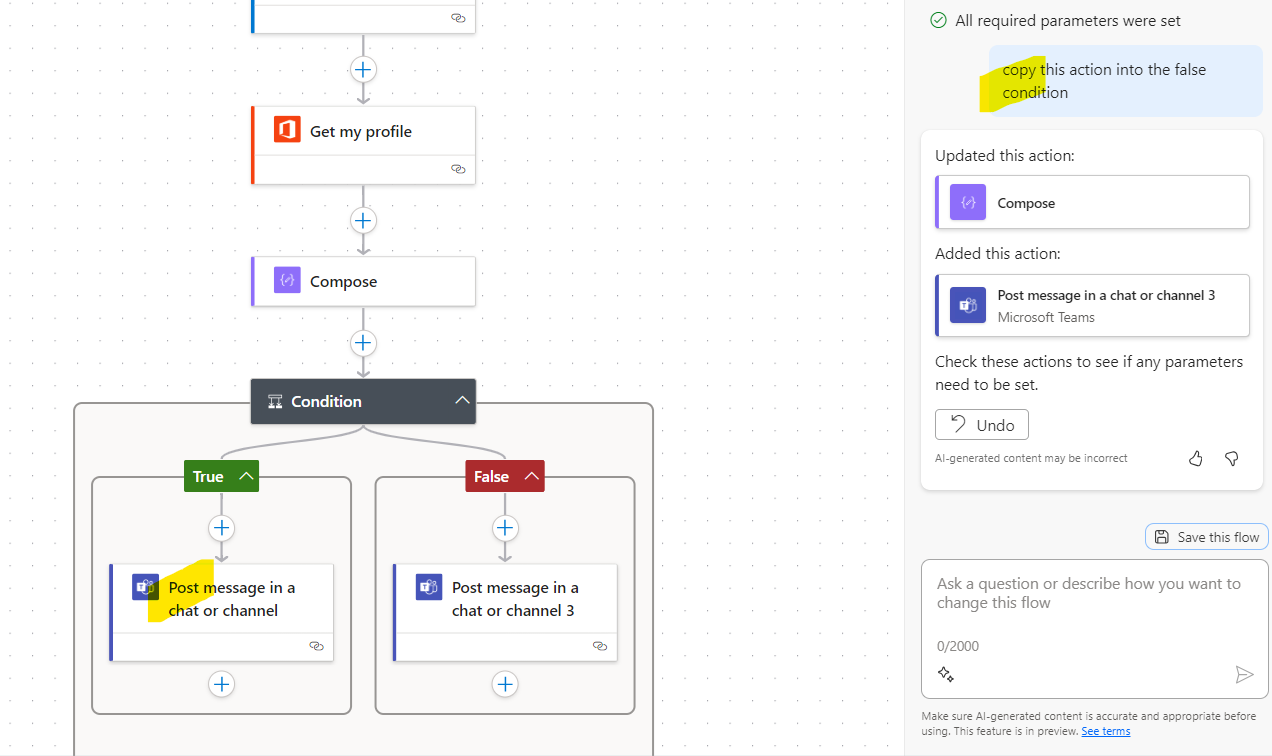Click Save this flow button
The image size is (1272, 756).
click(1207, 537)
